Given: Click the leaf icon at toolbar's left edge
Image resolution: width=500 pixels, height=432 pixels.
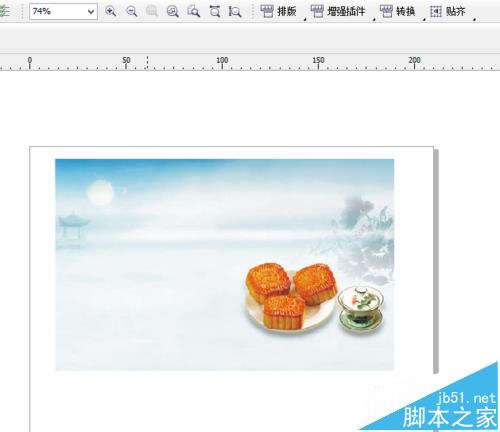Looking at the screenshot, I should point(4,12).
